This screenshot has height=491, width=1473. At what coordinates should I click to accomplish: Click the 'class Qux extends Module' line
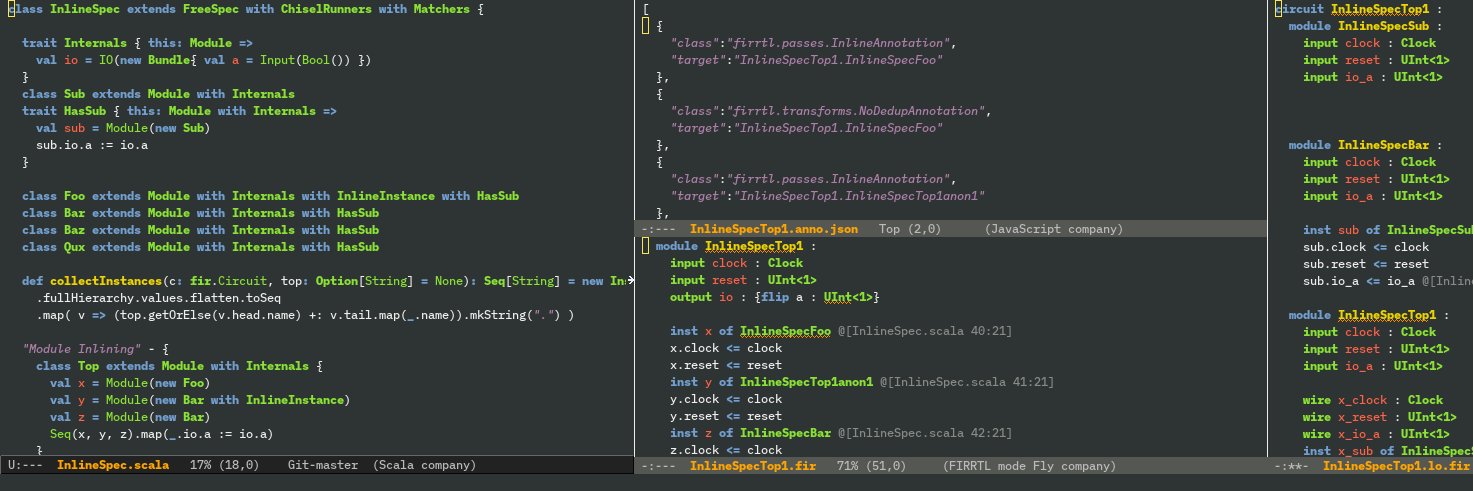pyautogui.click(x=200, y=247)
